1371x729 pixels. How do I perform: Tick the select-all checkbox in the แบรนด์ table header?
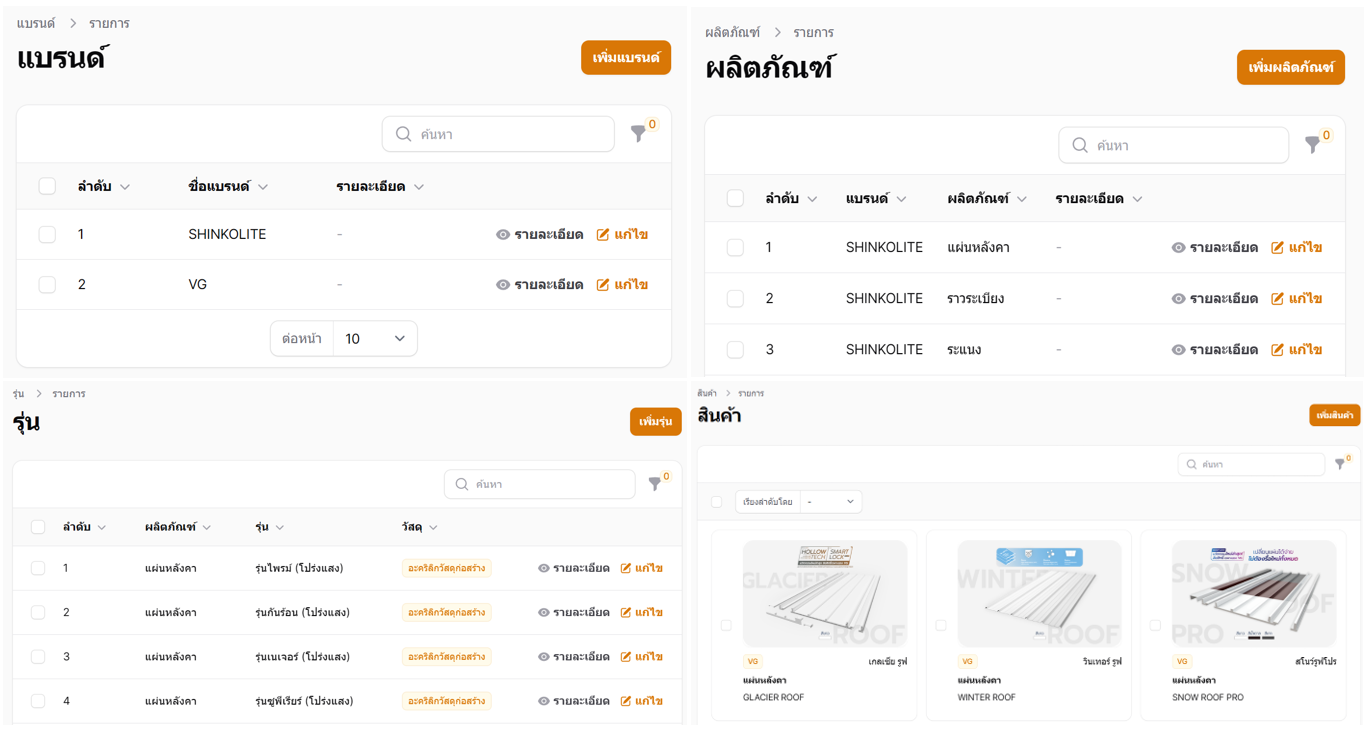pyautogui.click(x=47, y=186)
